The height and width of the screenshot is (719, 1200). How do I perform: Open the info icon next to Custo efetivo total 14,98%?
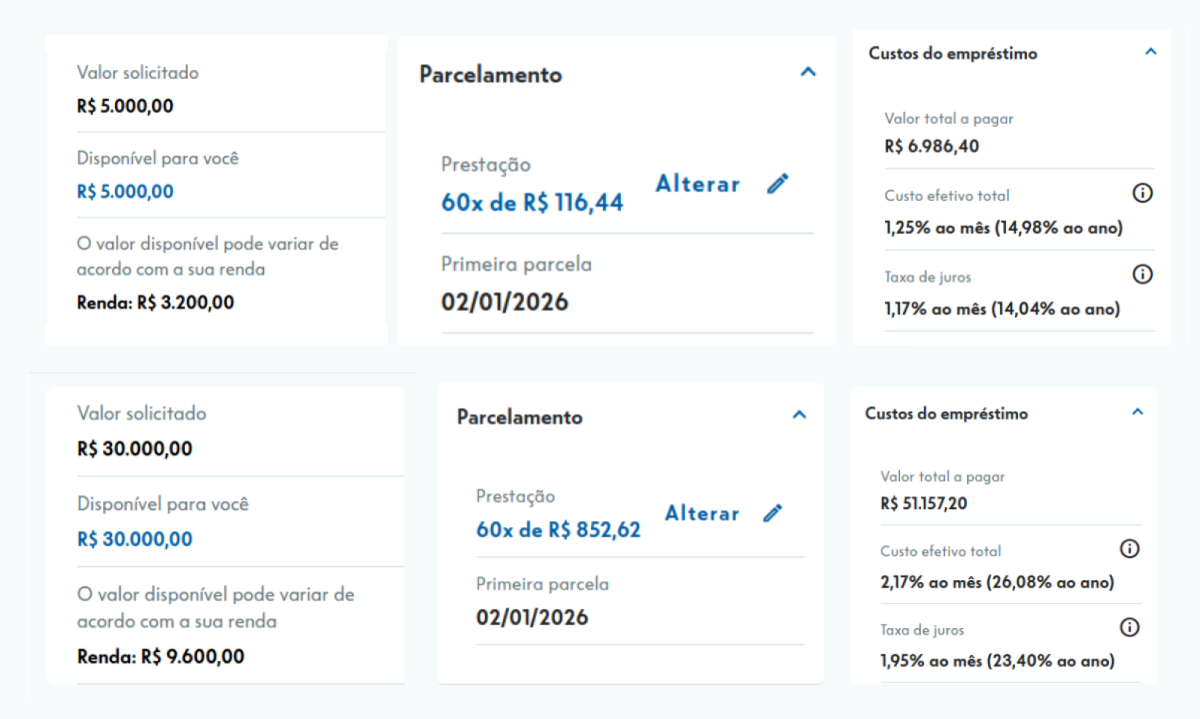(x=1142, y=192)
